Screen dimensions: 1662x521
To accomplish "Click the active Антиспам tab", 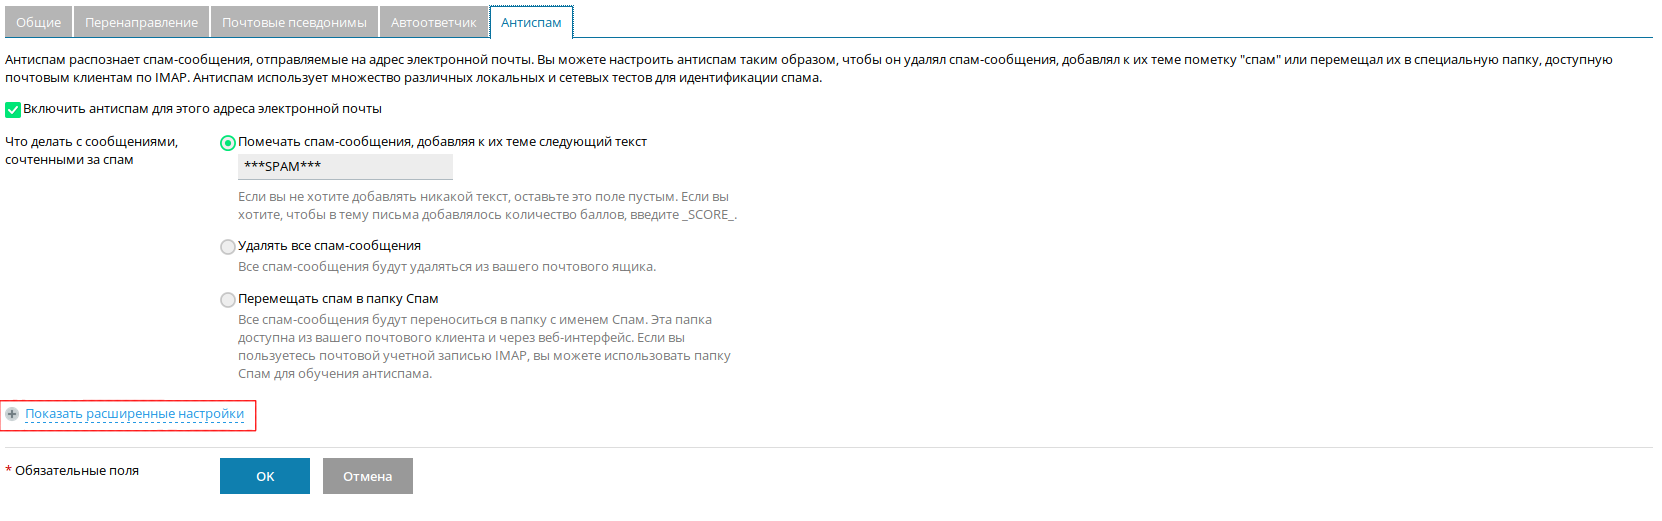I will coord(531,22).
